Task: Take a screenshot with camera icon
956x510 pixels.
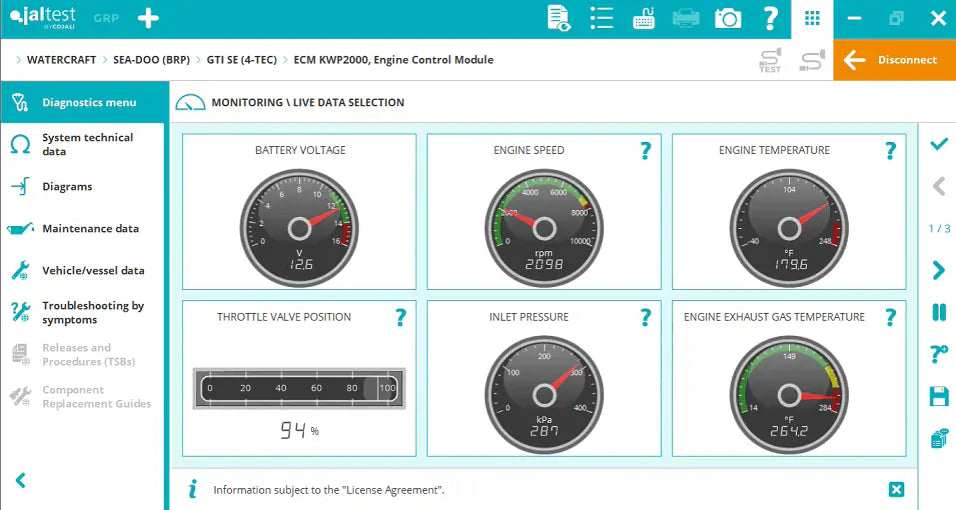Action: pos(728,18)
